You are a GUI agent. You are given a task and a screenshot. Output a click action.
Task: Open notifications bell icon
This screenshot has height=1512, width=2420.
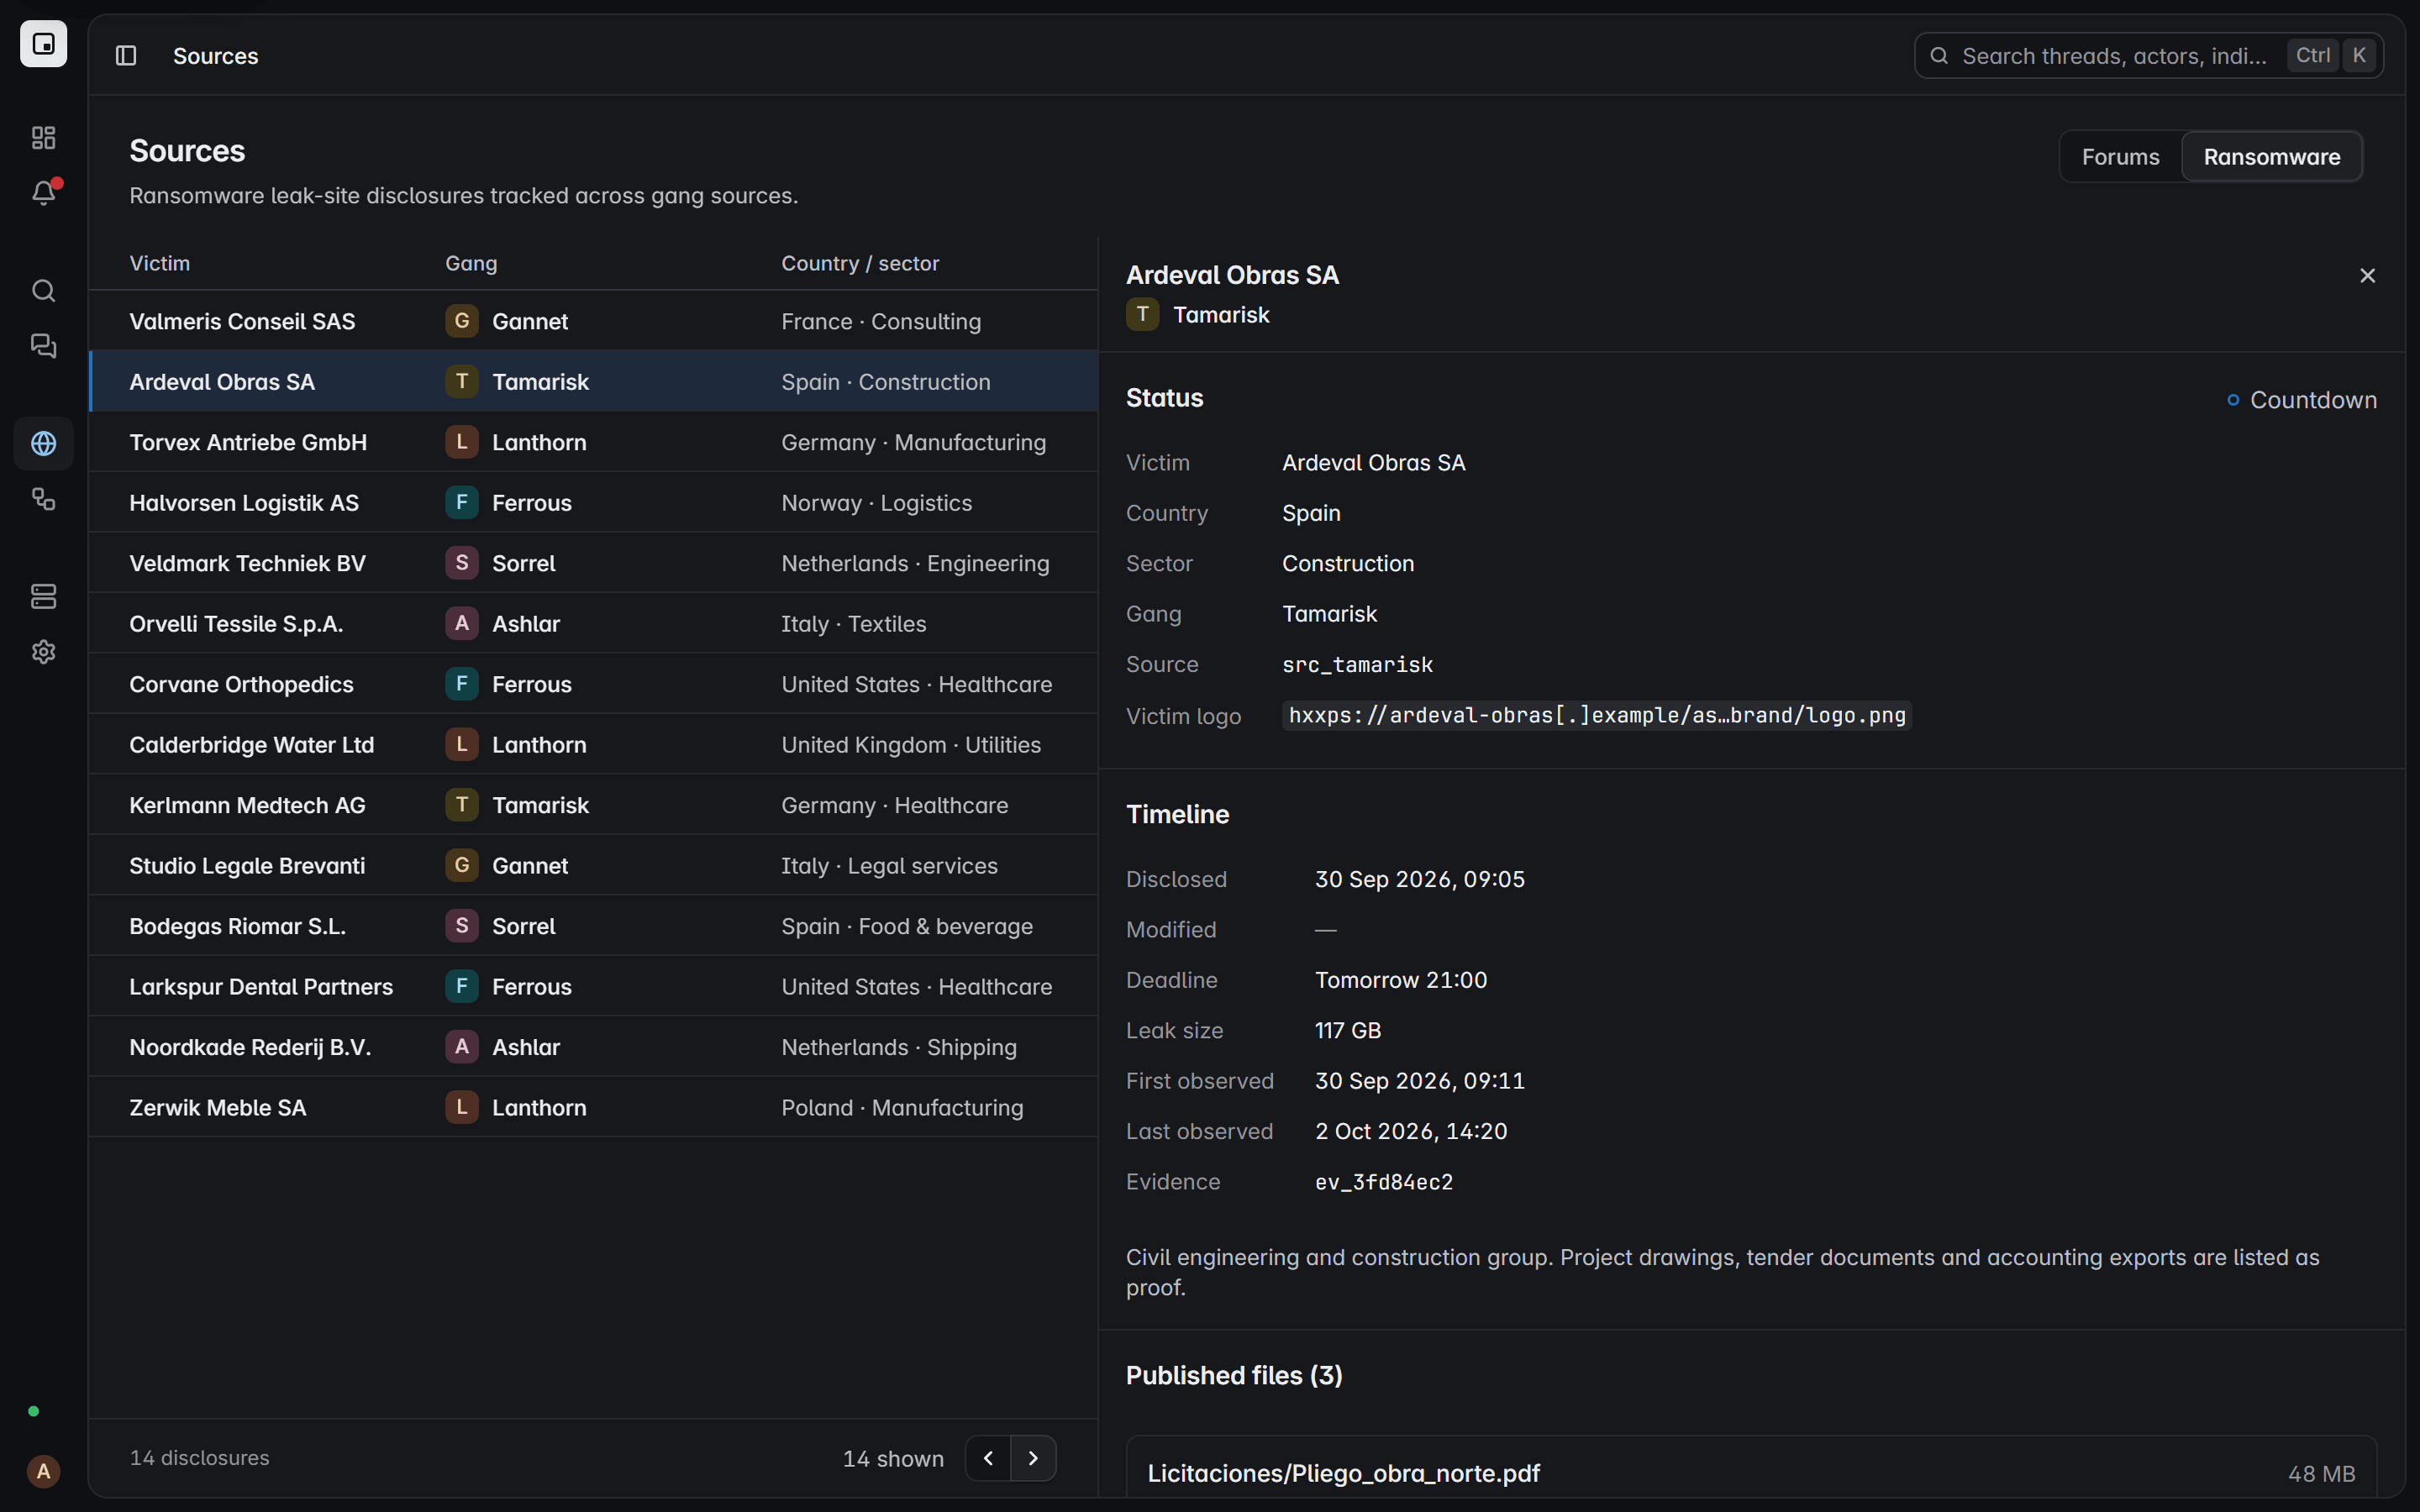(x=43, y=192)
